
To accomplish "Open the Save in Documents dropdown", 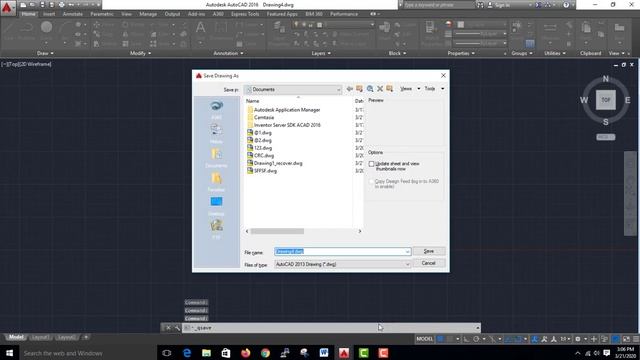I will point(293,89).
